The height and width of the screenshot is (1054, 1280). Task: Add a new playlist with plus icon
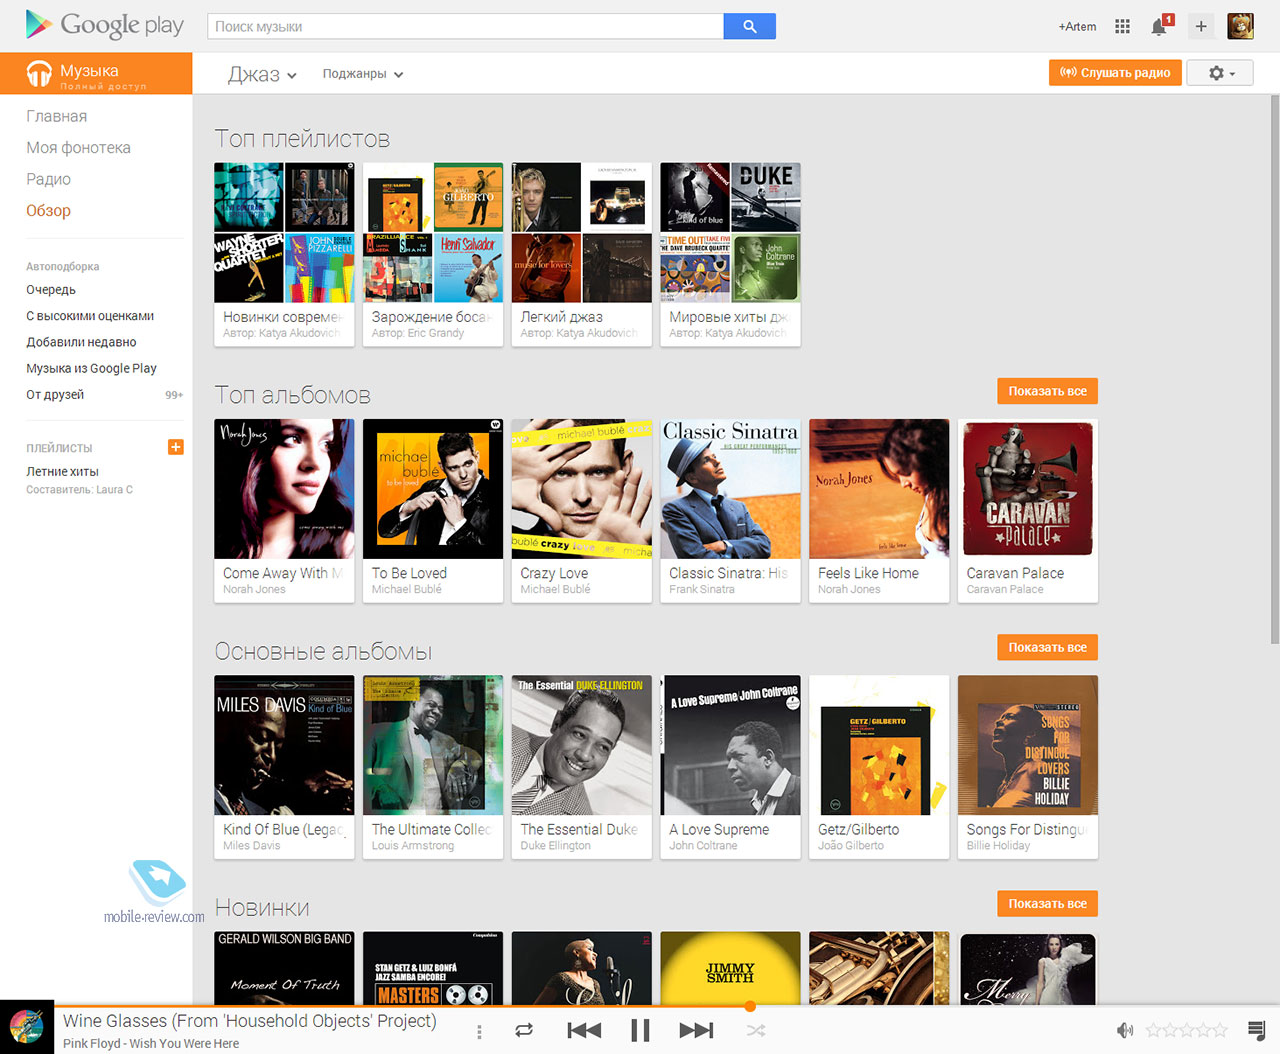pos(175,447)
